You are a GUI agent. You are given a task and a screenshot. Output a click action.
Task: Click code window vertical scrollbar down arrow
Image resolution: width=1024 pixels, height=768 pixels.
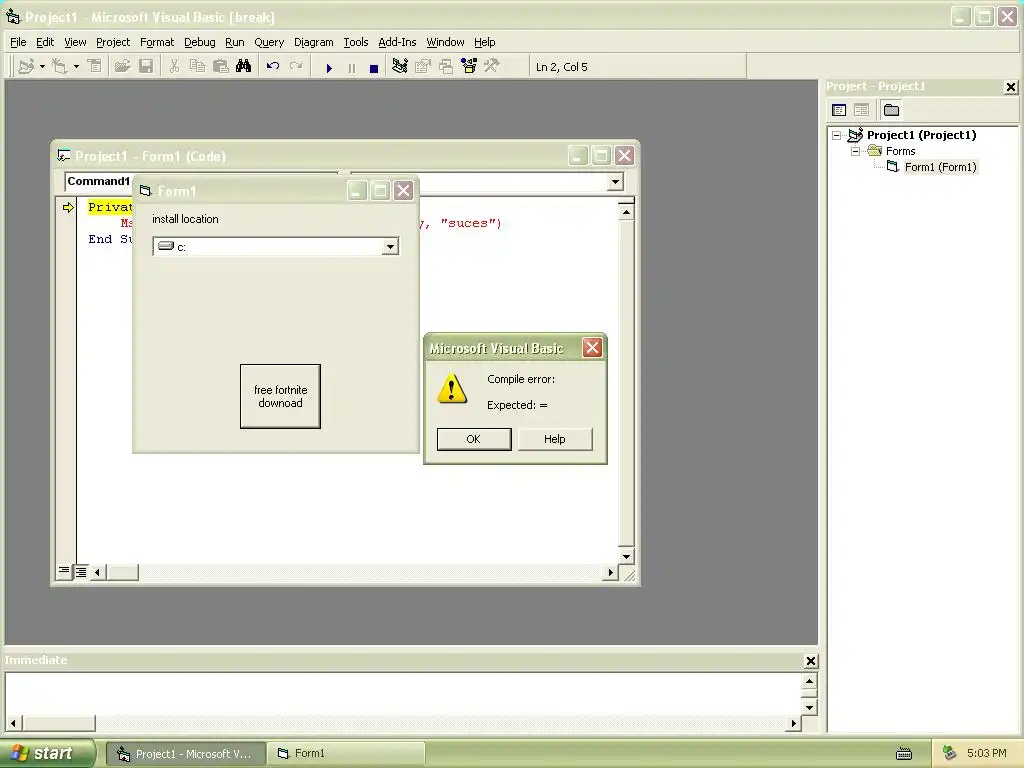pyautogui.click(x=626, y=556)
